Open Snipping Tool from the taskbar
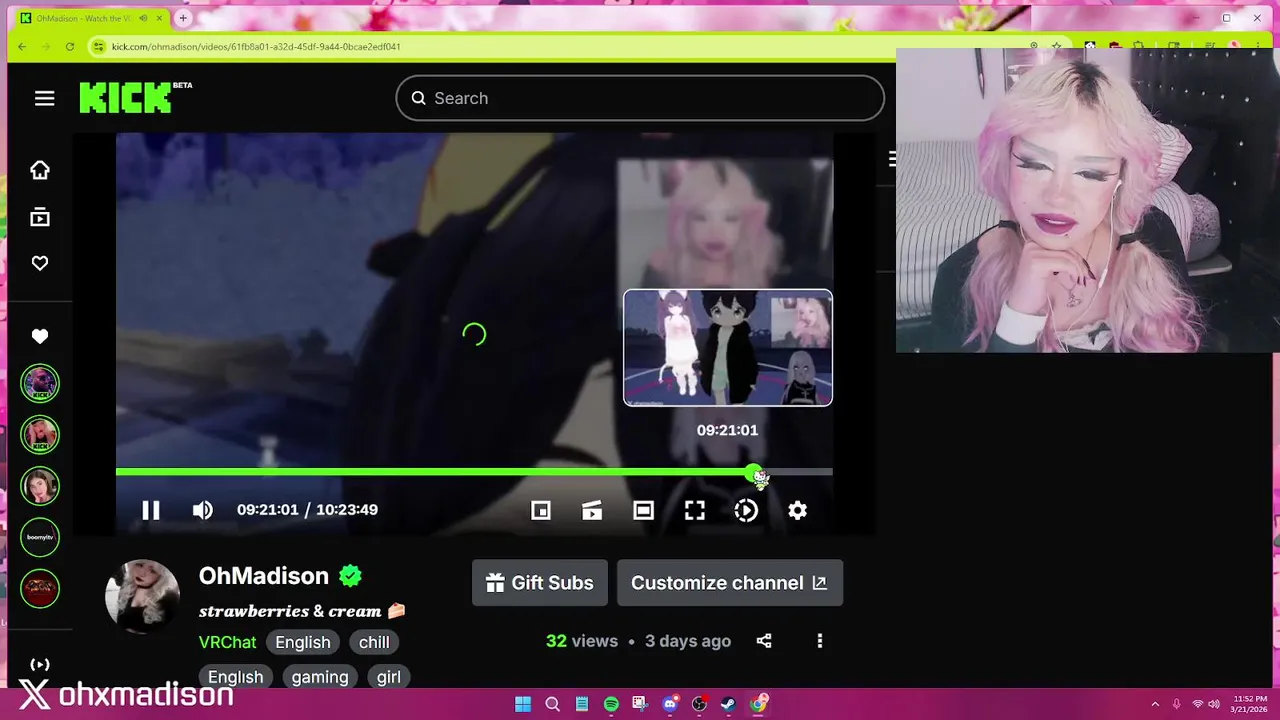The width and height of the screenshot is (1280, 720). pos(640,704)
